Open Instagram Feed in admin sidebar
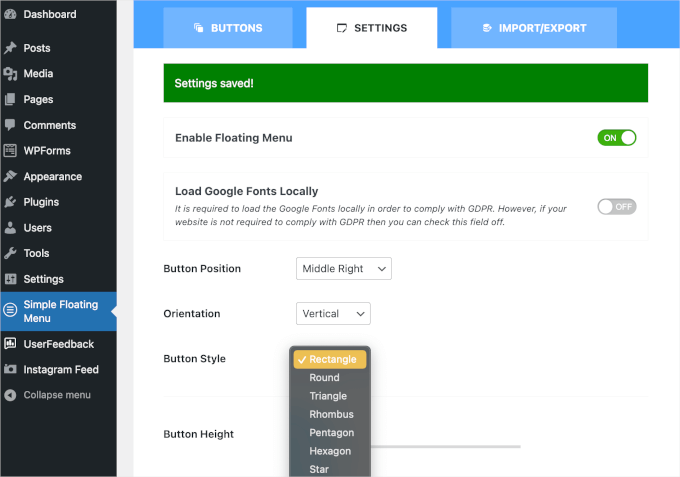The image size is (680, 477). 58,369
